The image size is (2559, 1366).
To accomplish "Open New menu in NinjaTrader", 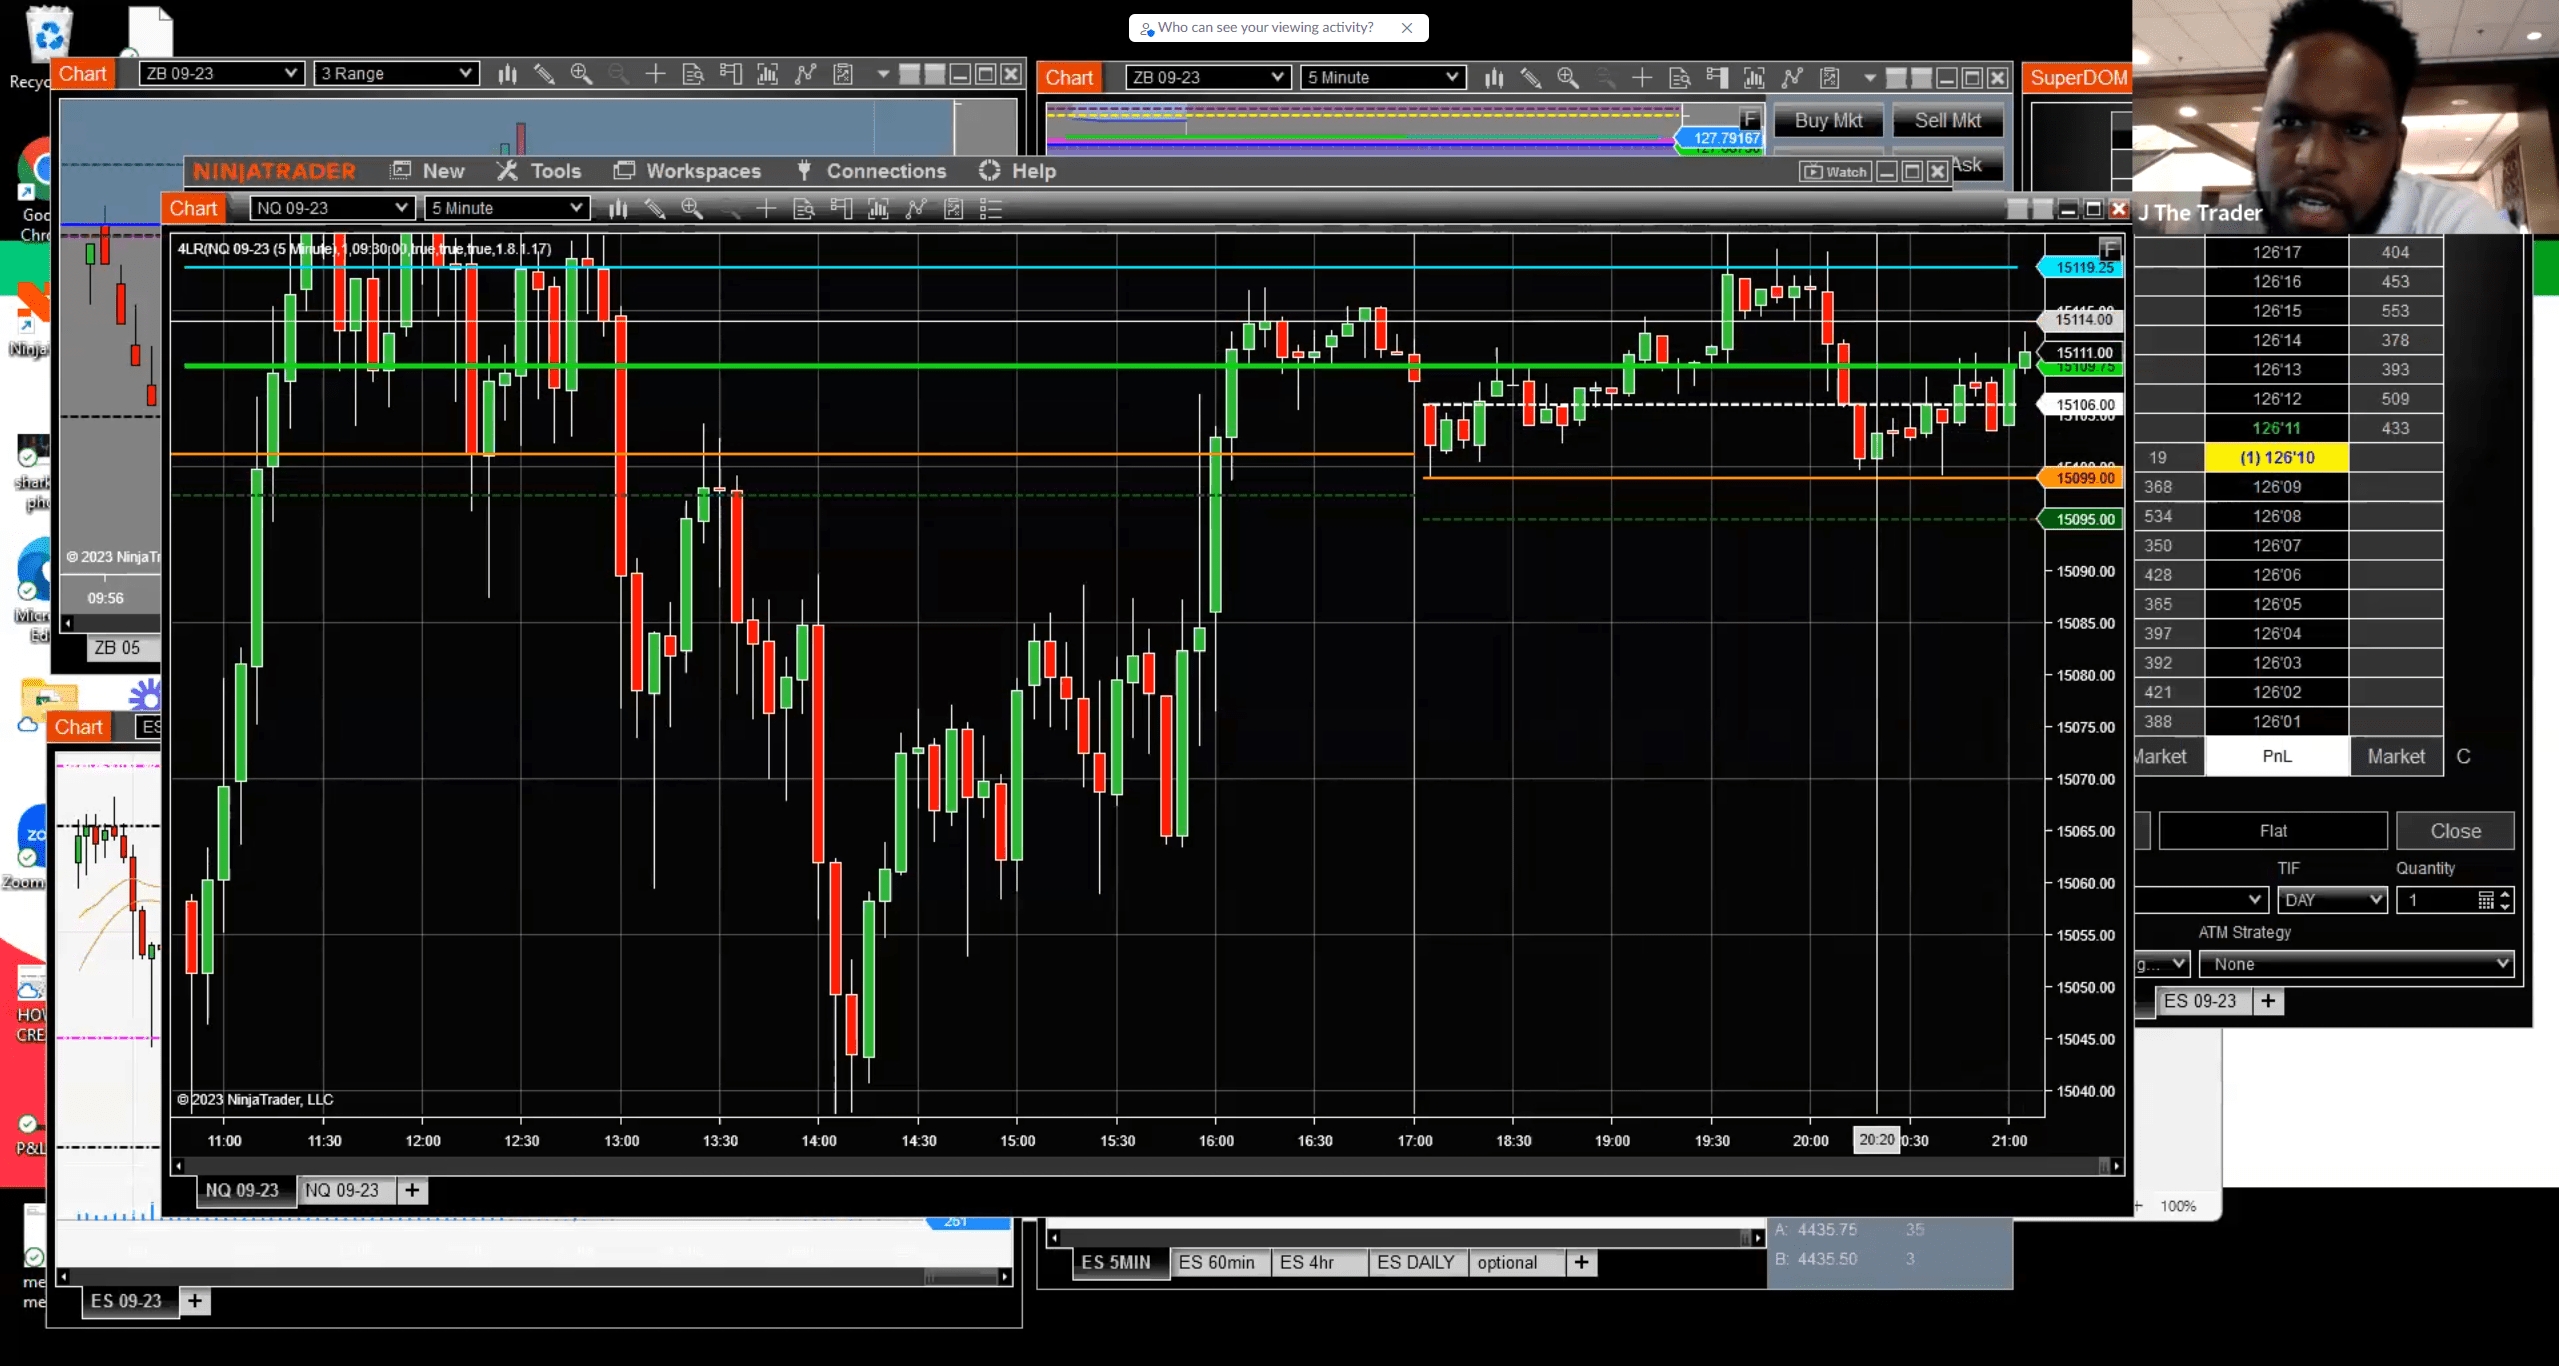I will (428, 171).
